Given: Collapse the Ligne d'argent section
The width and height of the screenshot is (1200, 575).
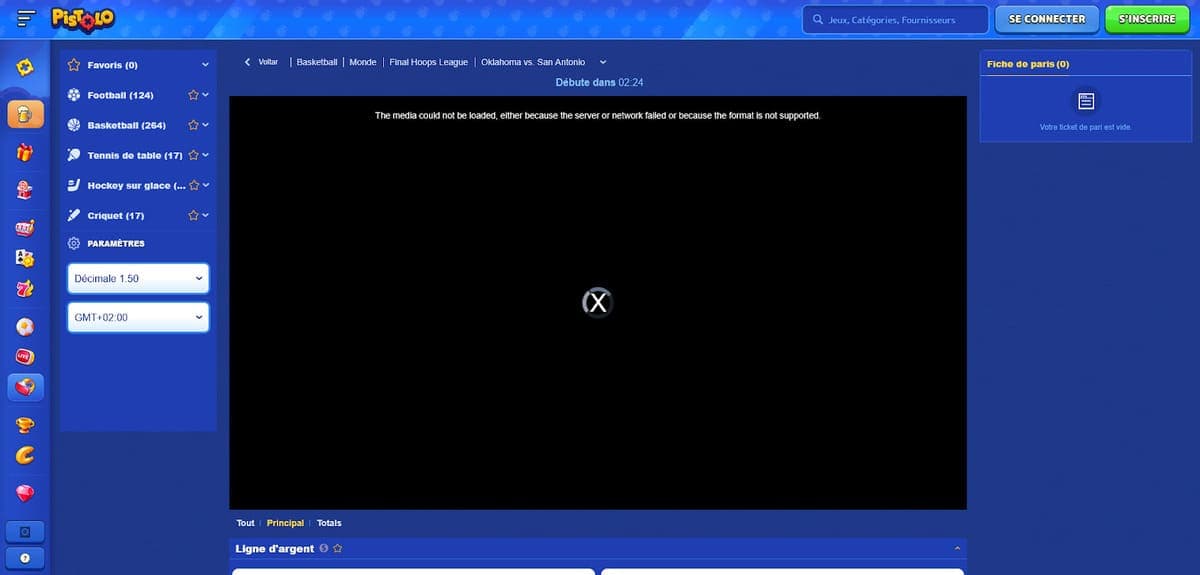Looking at the screenshot, I should 957,549.
